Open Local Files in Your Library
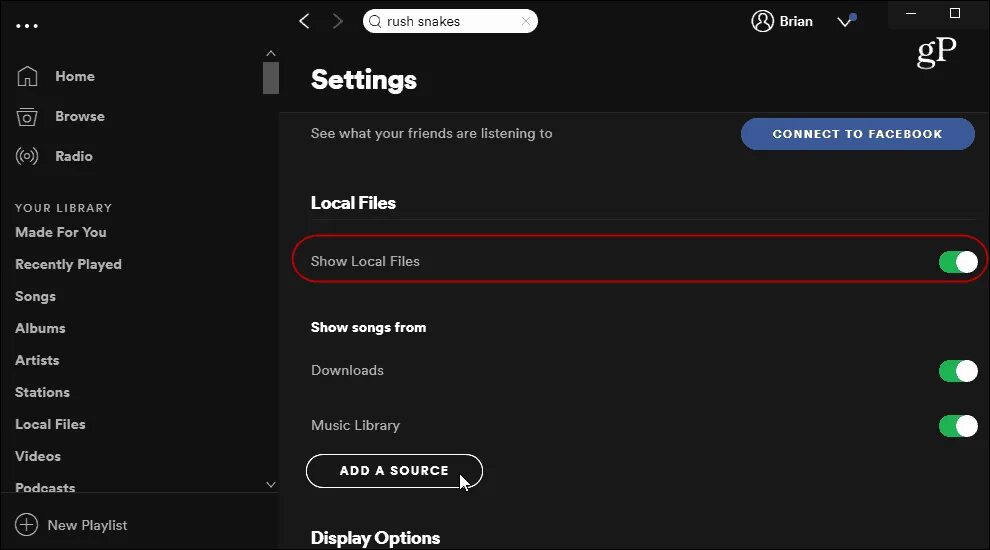 pos(50,424)
